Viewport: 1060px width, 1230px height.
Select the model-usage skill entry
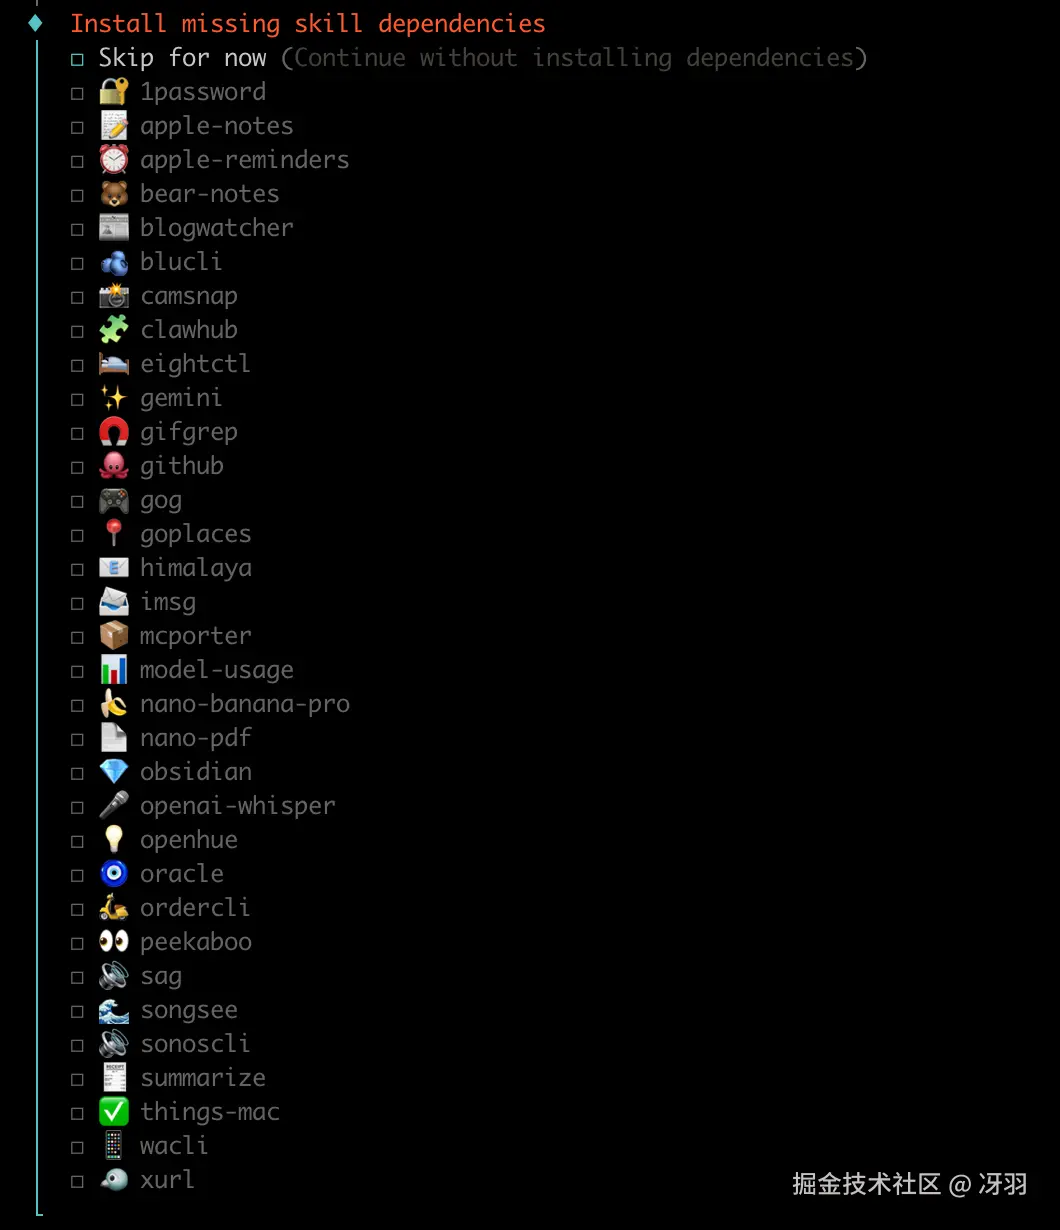tap(217, 670)
